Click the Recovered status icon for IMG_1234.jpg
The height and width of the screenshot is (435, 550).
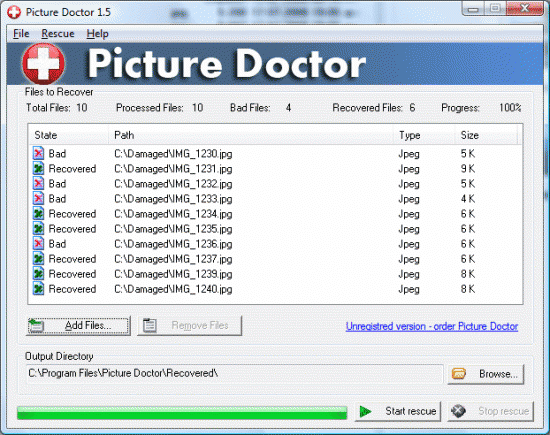(x=38, y=214)
